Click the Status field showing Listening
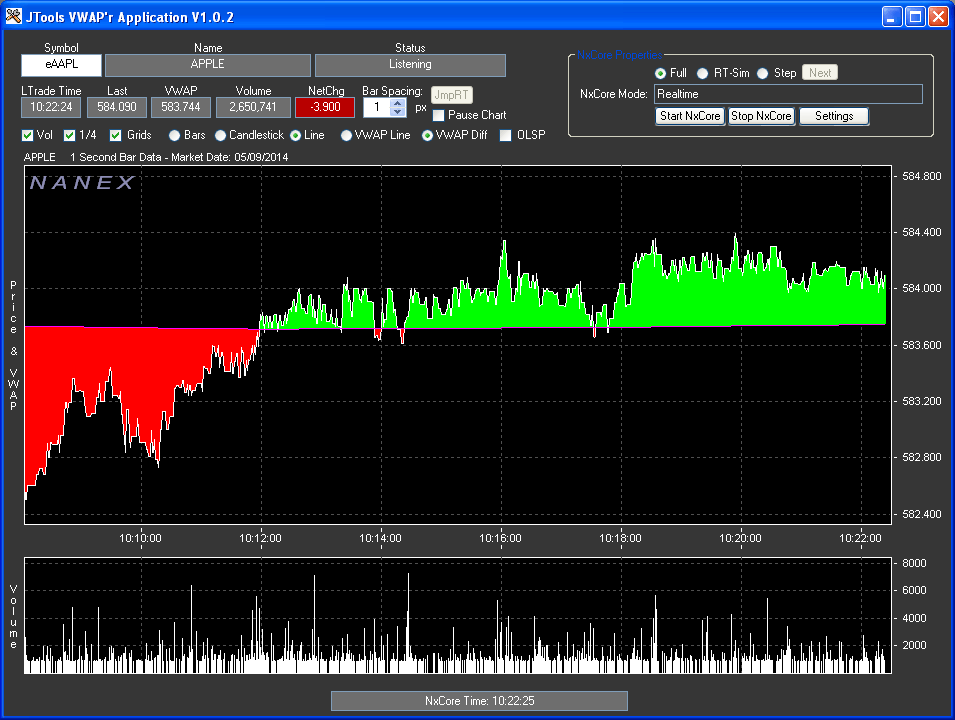The height and width of the screenshot is (720, 955). point(410,65)
